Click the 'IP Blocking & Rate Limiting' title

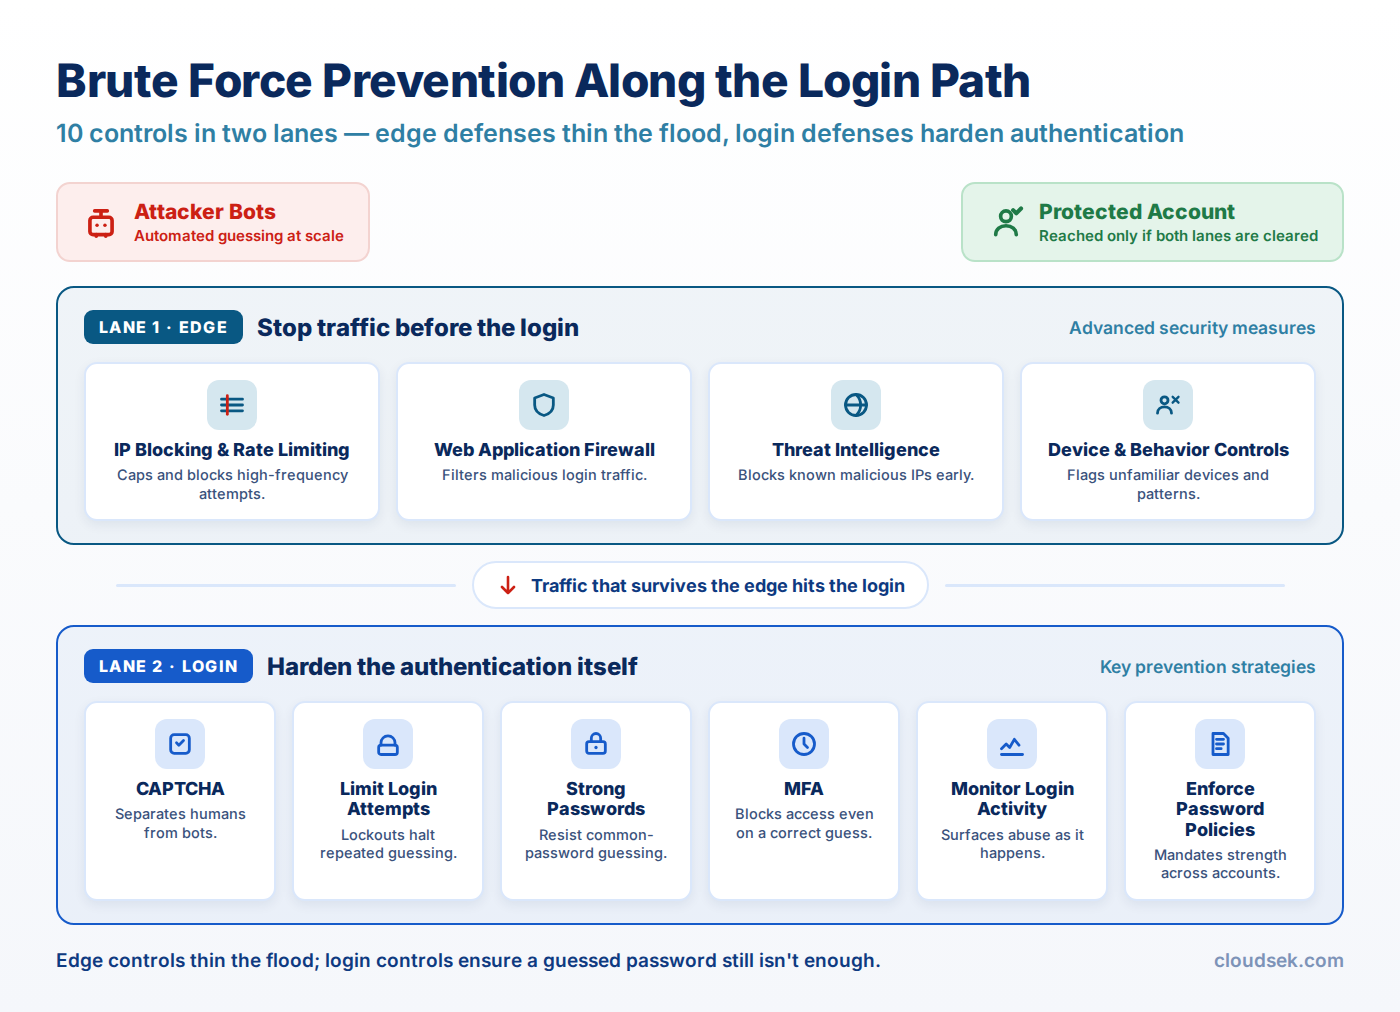pos(232,450)
